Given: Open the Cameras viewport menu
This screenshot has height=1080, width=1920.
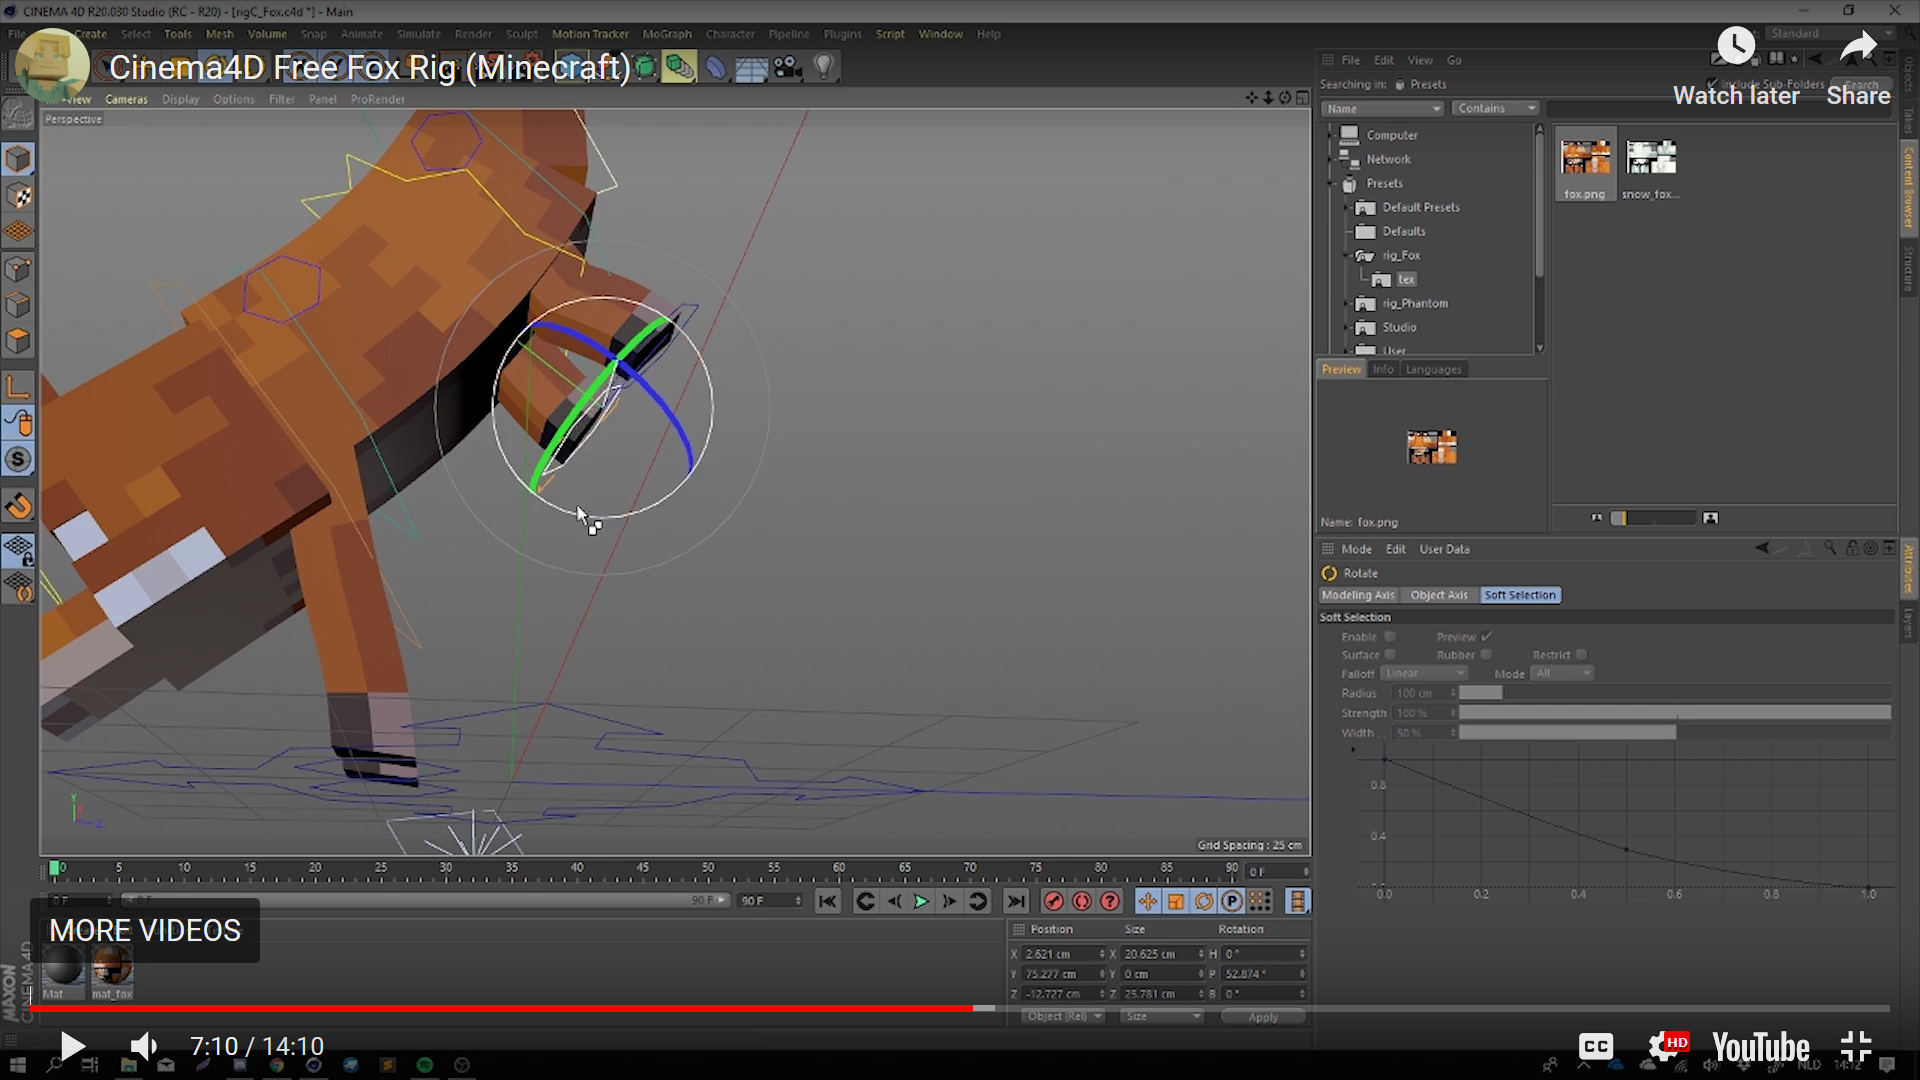Looking at the screenshot, I should 126,100.
